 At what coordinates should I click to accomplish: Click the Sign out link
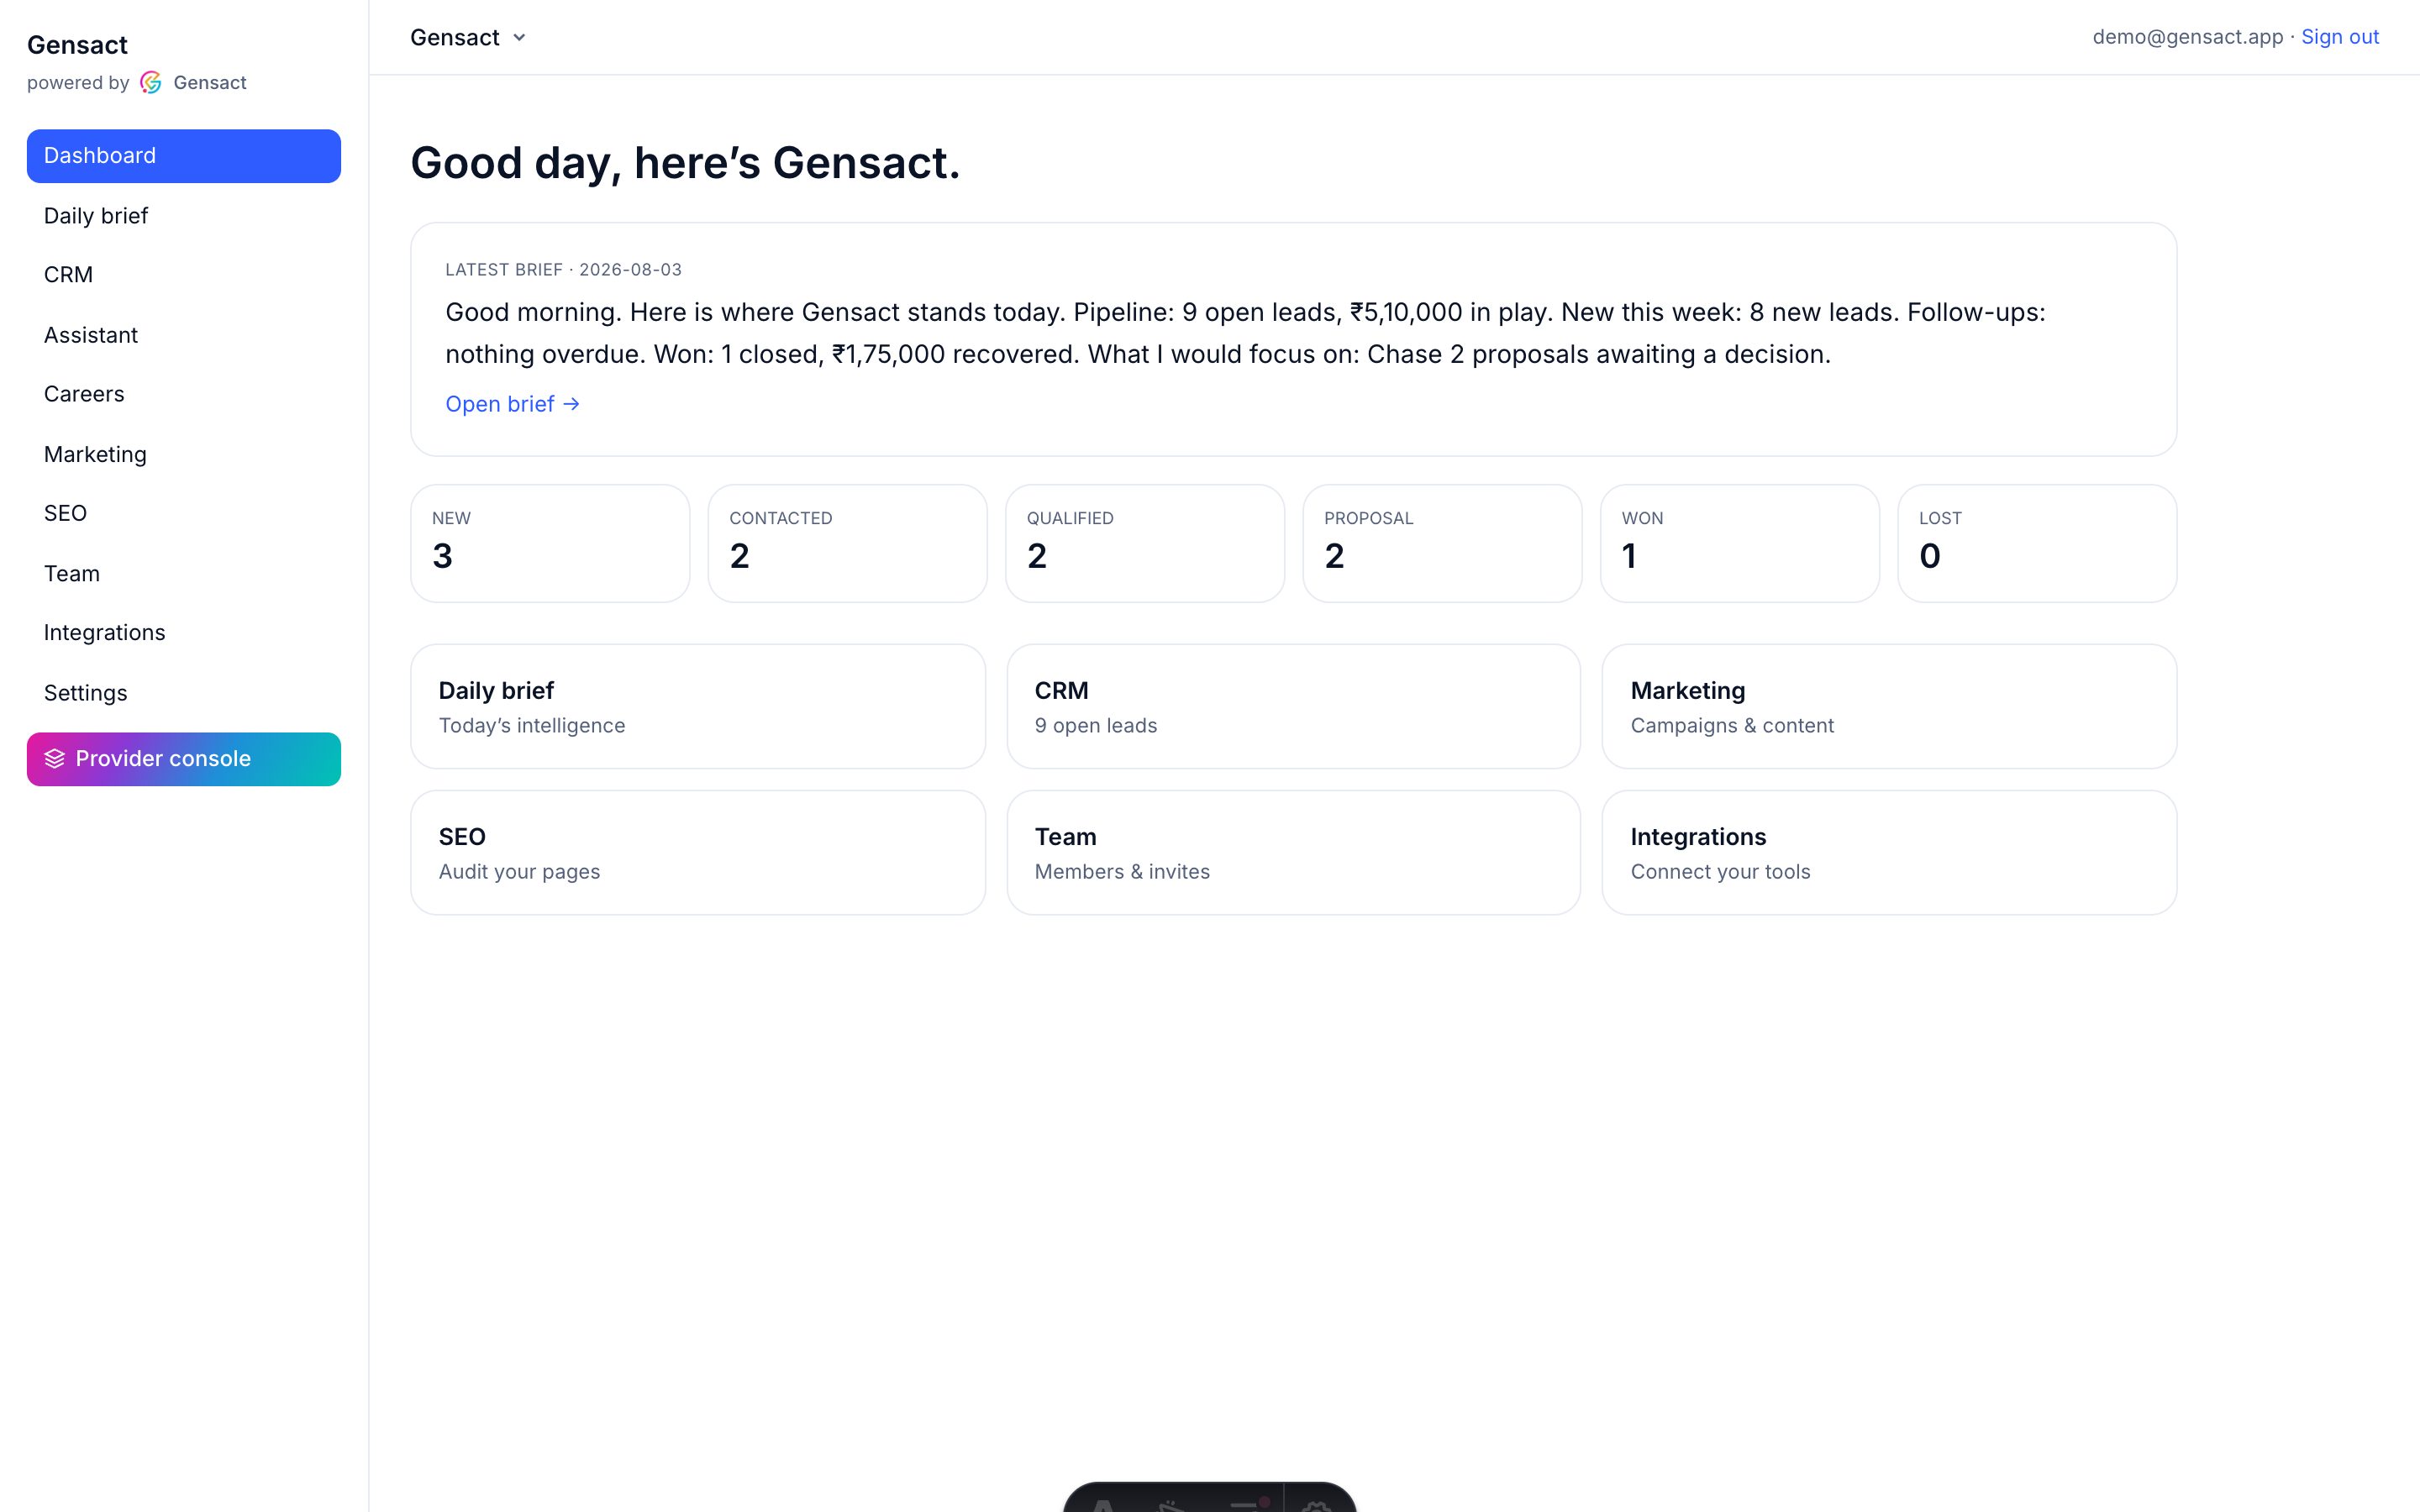tap(2340, 37)
